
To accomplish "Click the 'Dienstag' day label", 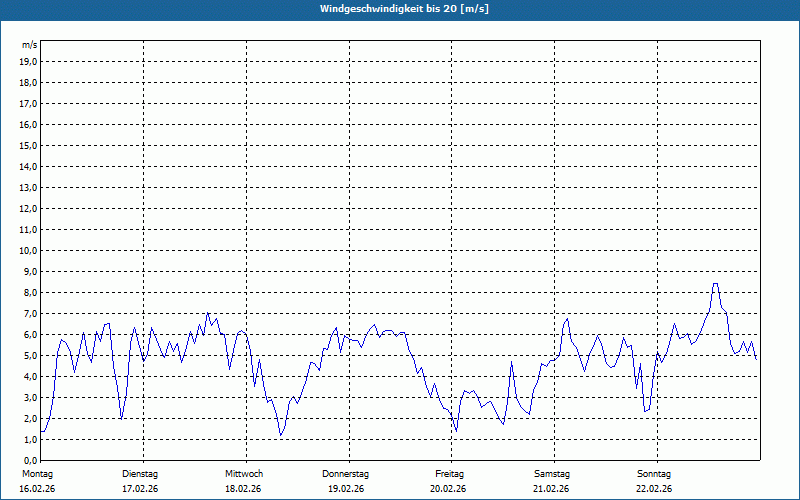I will [140, 474].
